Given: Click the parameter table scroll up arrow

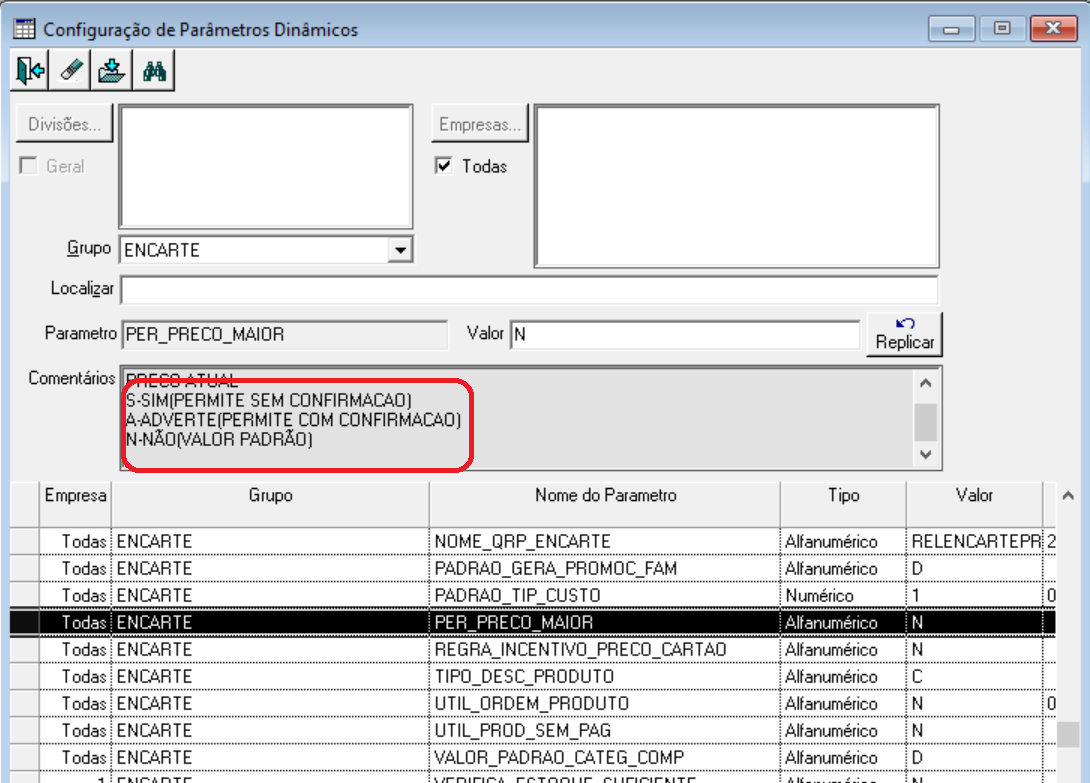Looking at the screenshot, I should coord(1068,496).
